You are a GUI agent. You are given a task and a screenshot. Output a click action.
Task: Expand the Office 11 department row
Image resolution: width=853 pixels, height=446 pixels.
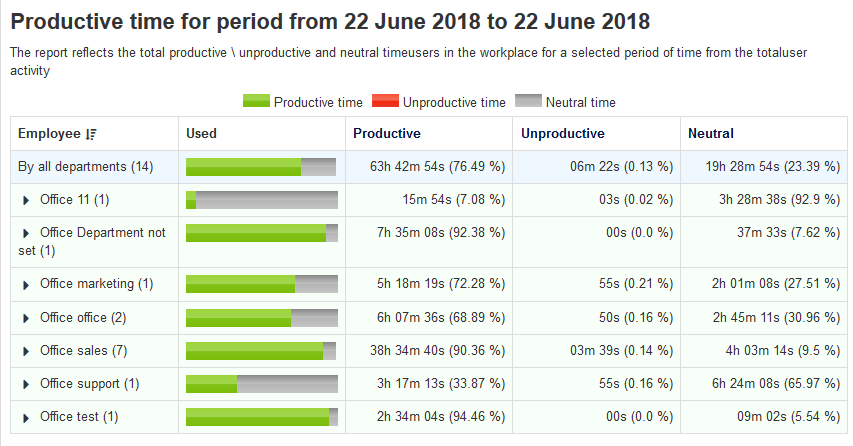click(x=27, y=200)
